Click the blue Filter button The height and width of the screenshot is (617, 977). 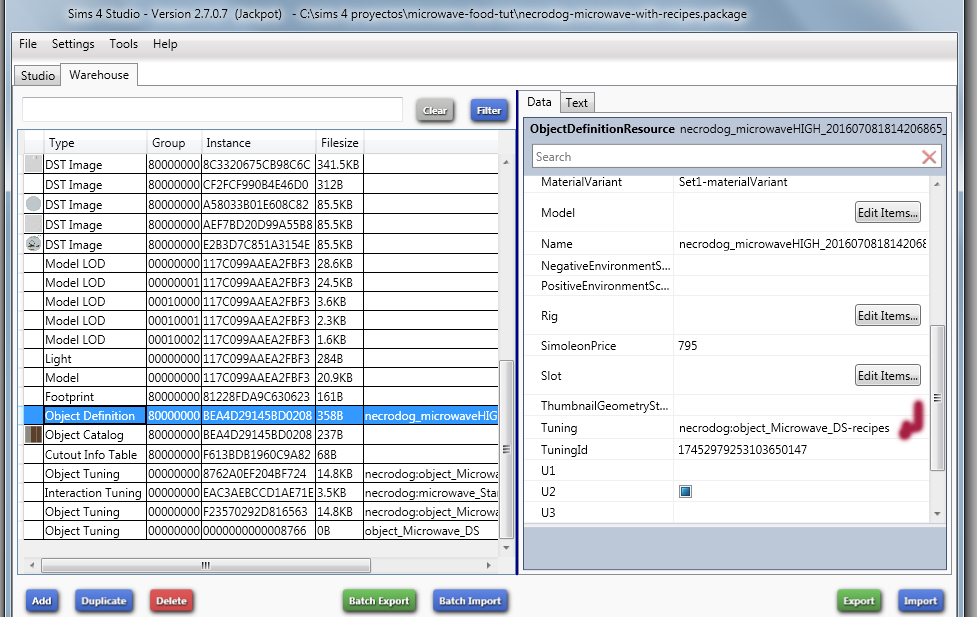click(x=488, y=110)
